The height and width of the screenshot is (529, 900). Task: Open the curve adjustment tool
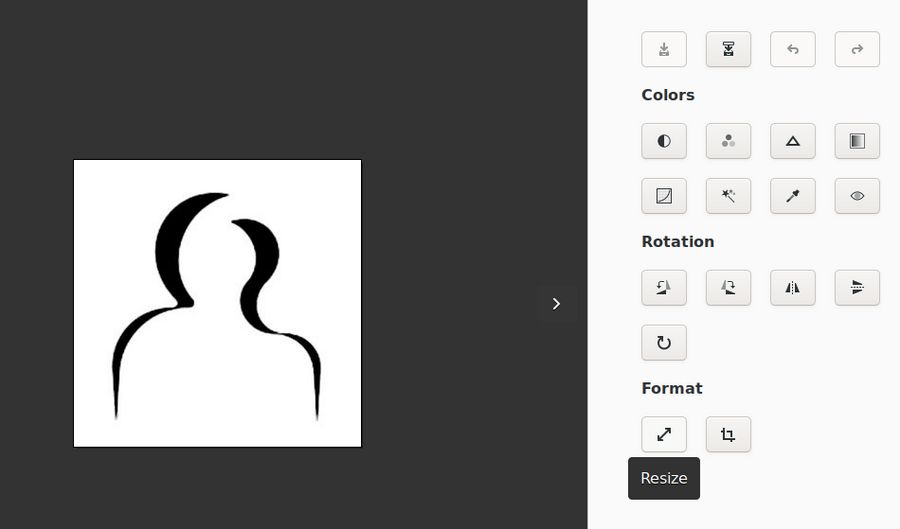[x=664, y=196]
